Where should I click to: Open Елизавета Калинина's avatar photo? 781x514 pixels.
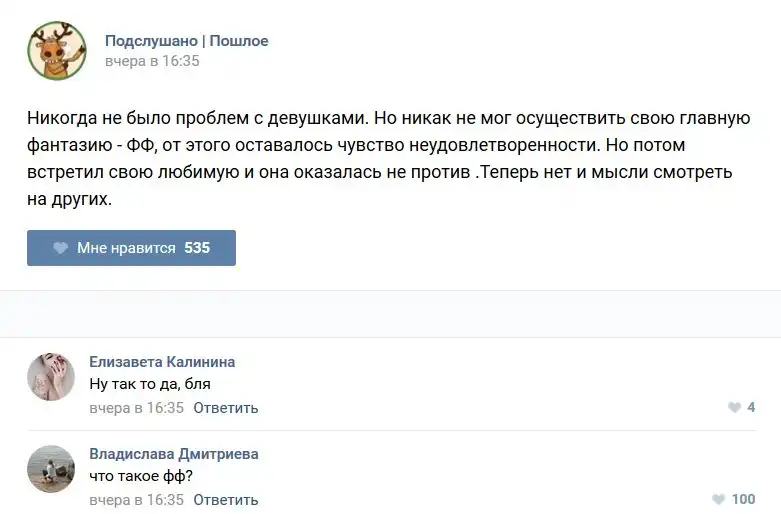51,377
